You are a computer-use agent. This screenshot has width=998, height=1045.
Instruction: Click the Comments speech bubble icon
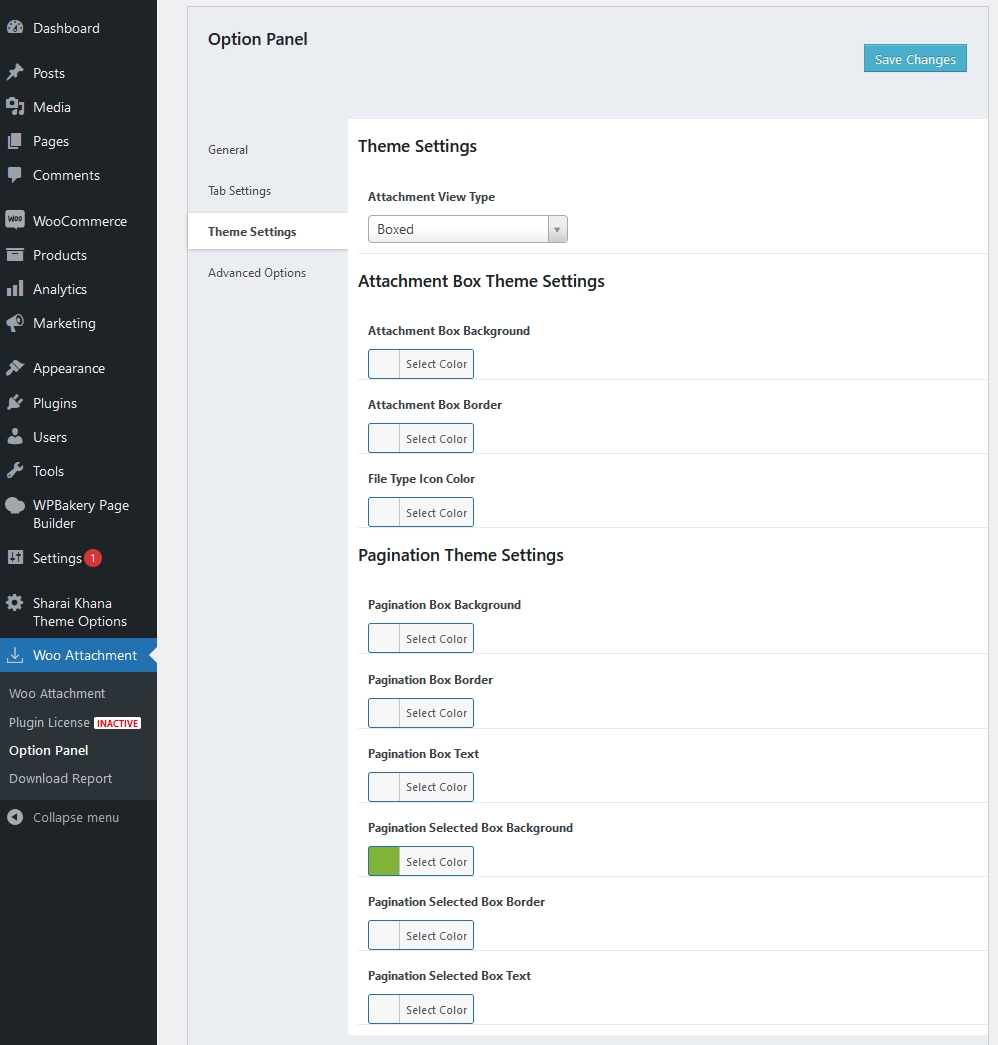(x=15, y=175)
